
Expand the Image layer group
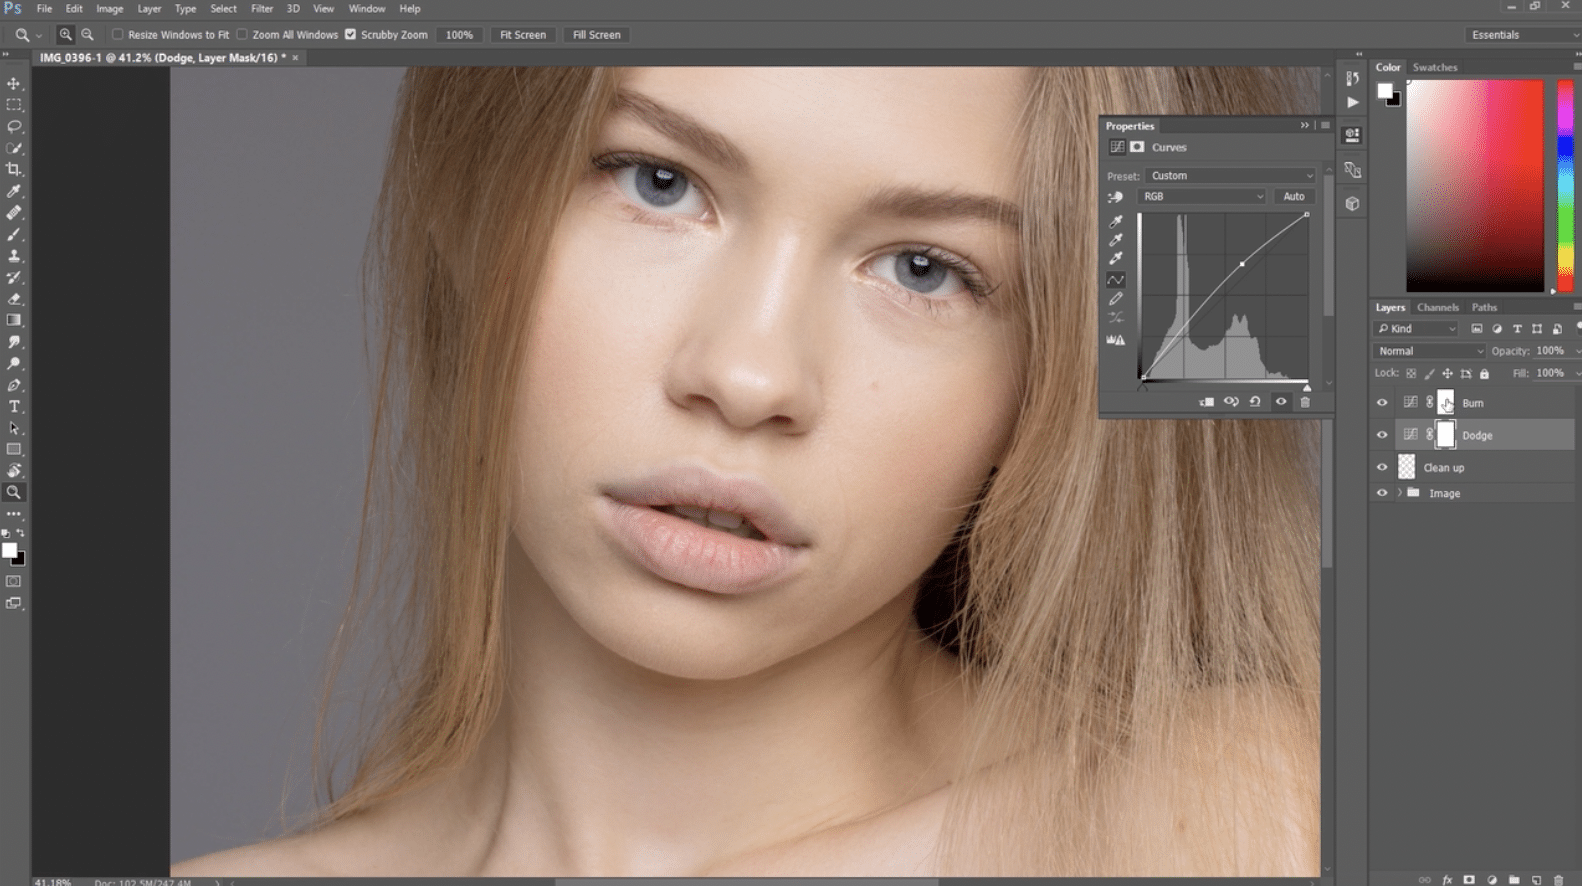(1399, 493)
